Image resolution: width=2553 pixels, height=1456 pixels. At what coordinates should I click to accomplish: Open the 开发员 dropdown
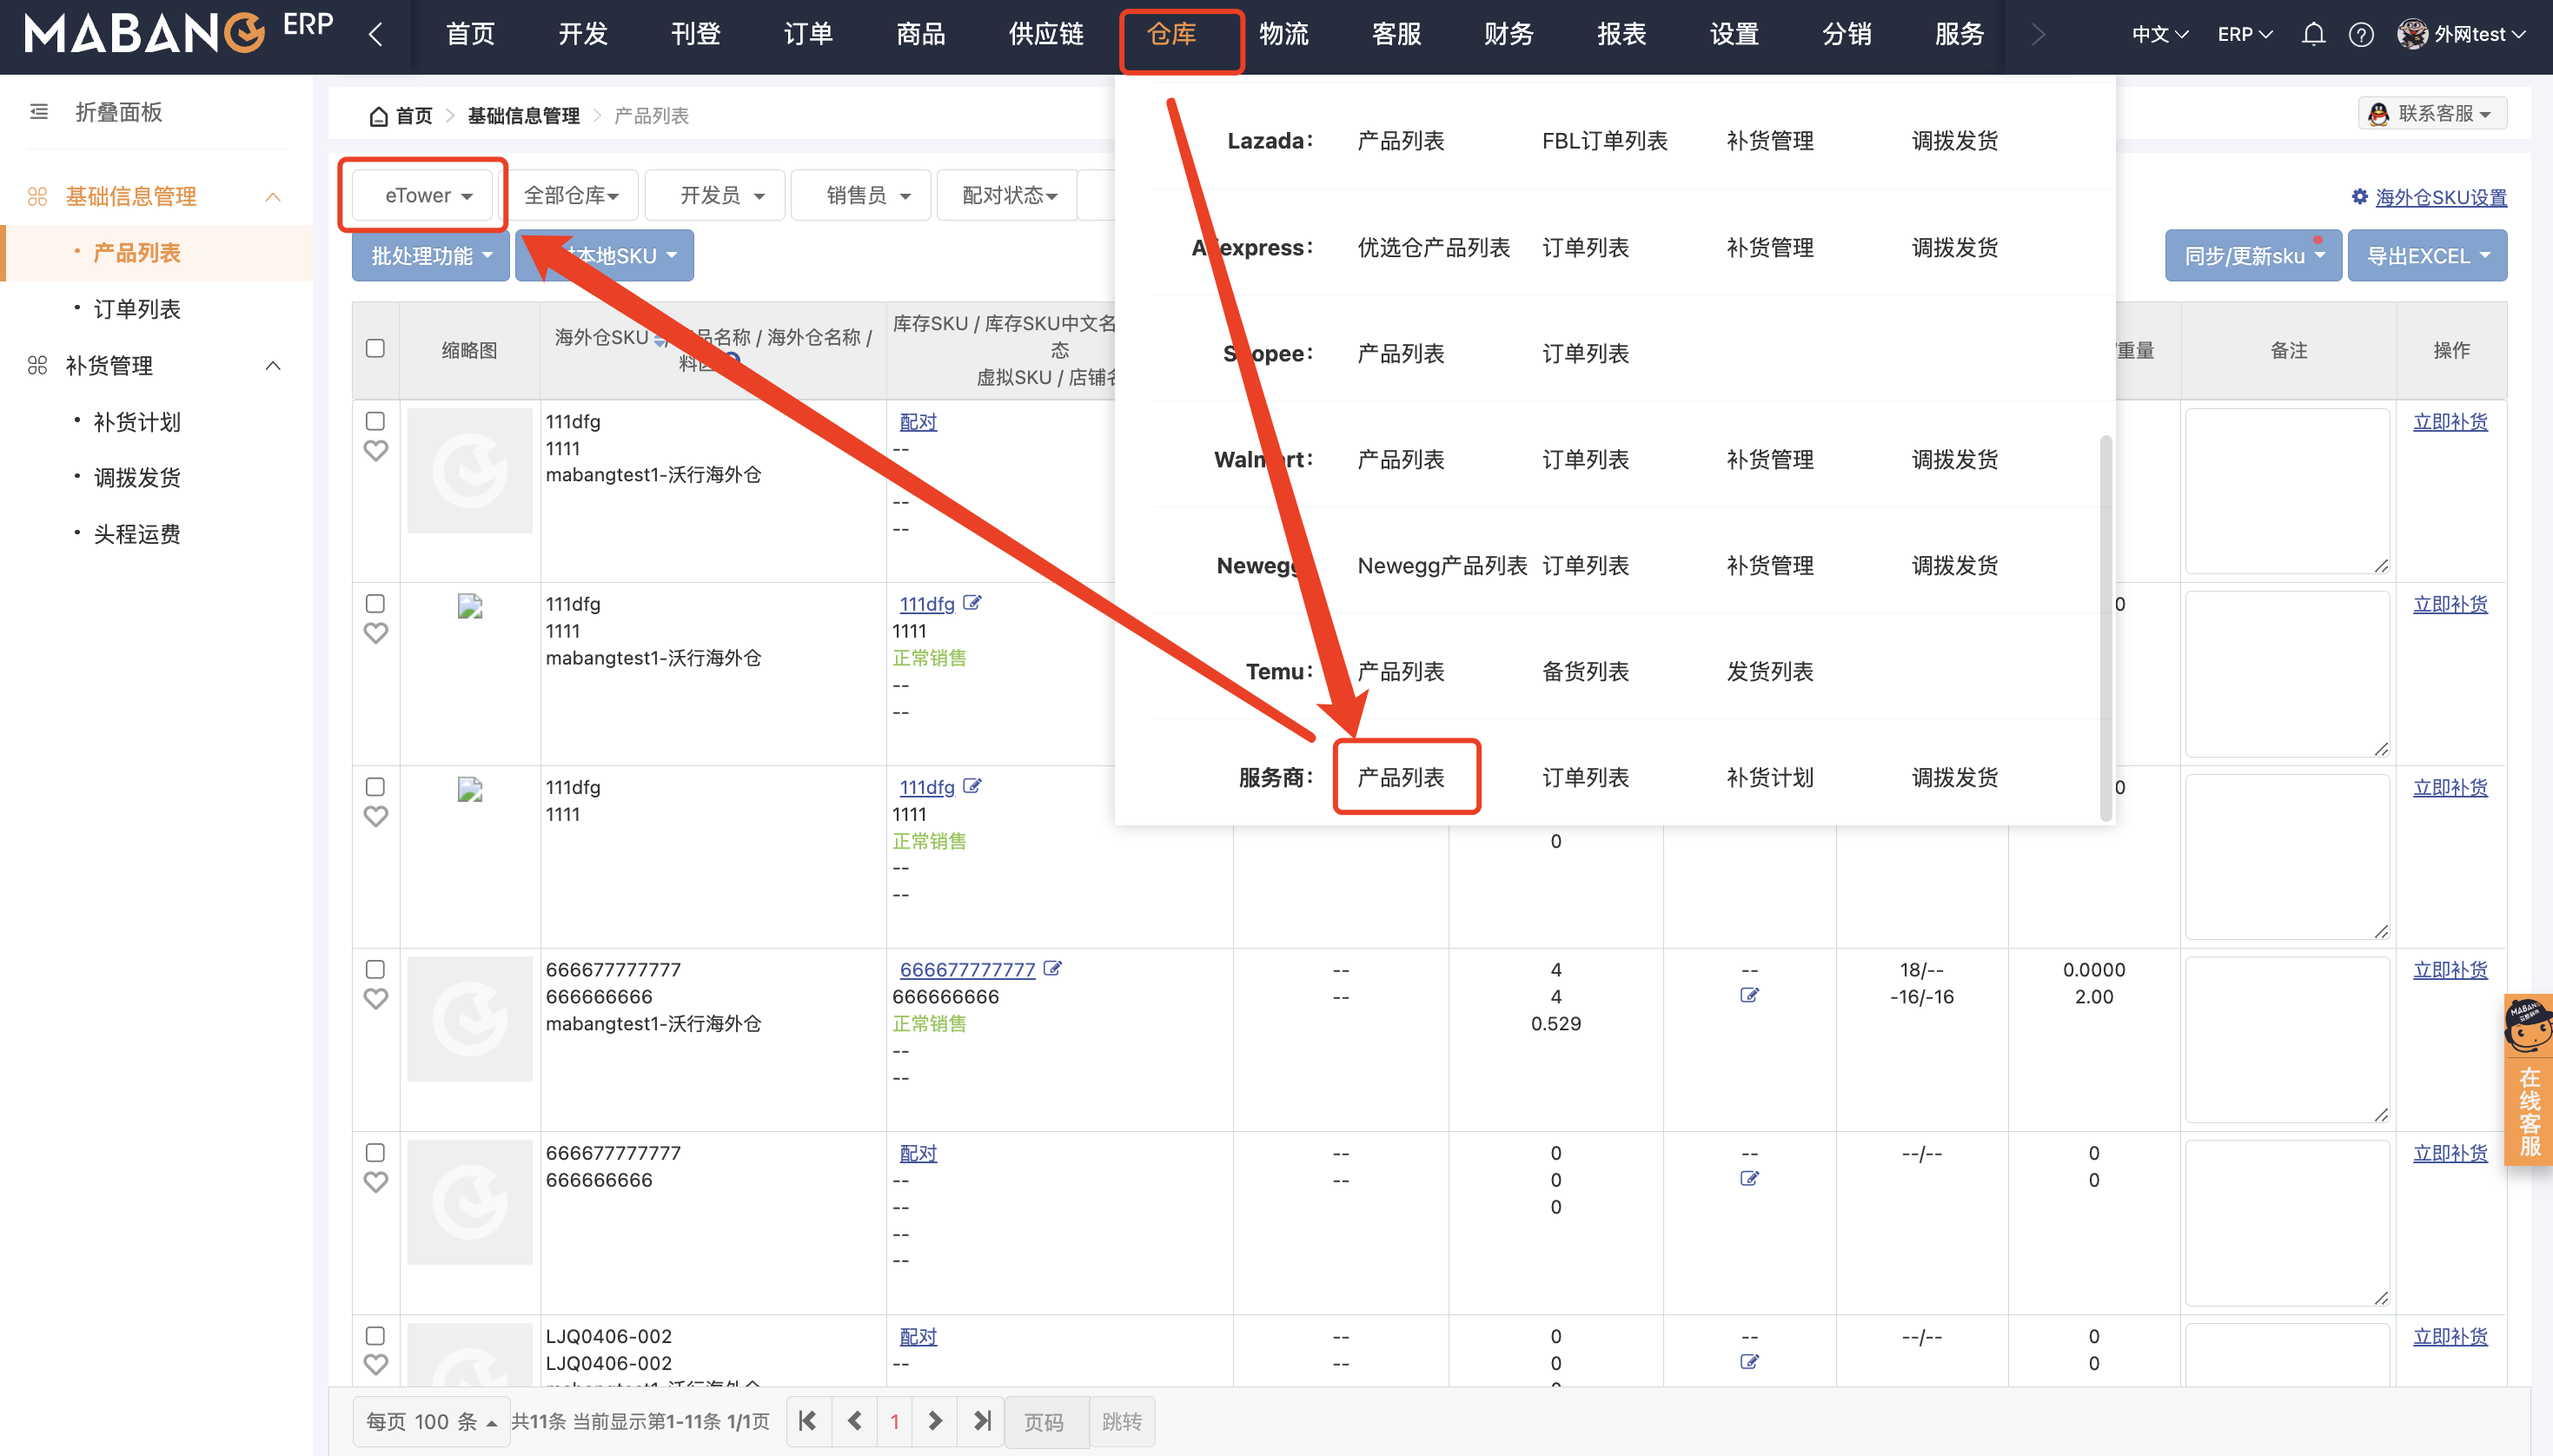[x=716, y=195]
